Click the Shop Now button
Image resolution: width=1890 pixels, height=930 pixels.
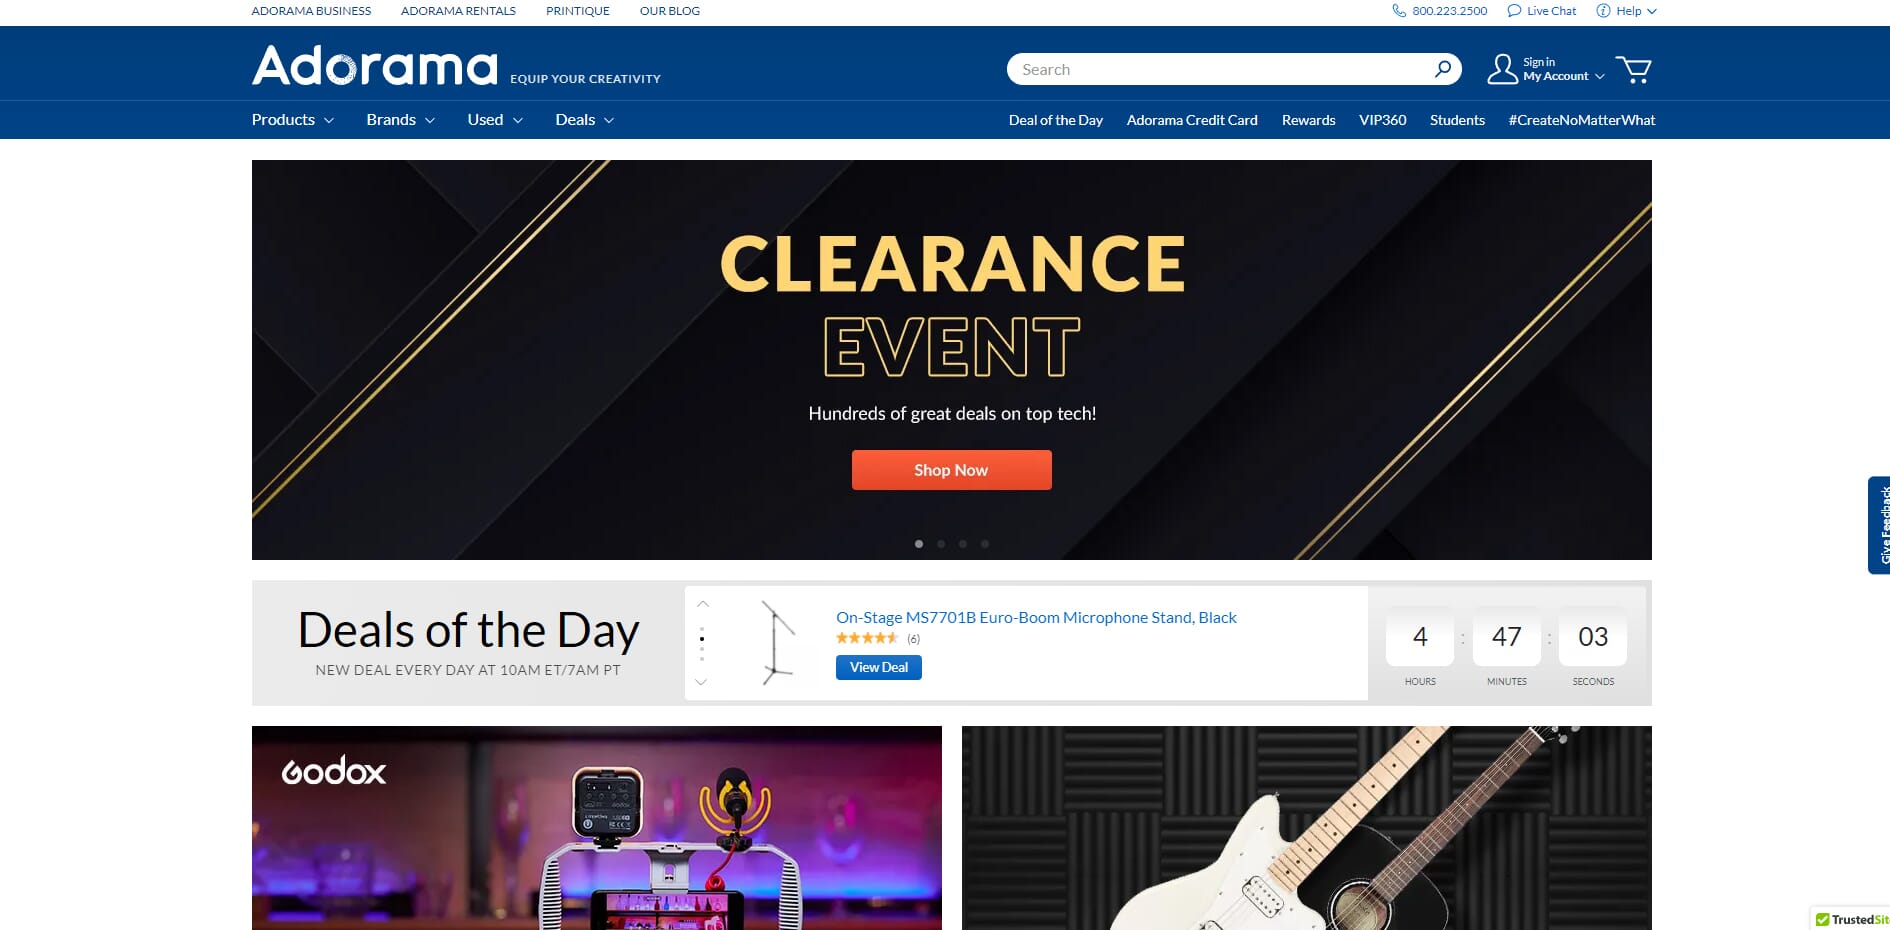tap(951, 470)
